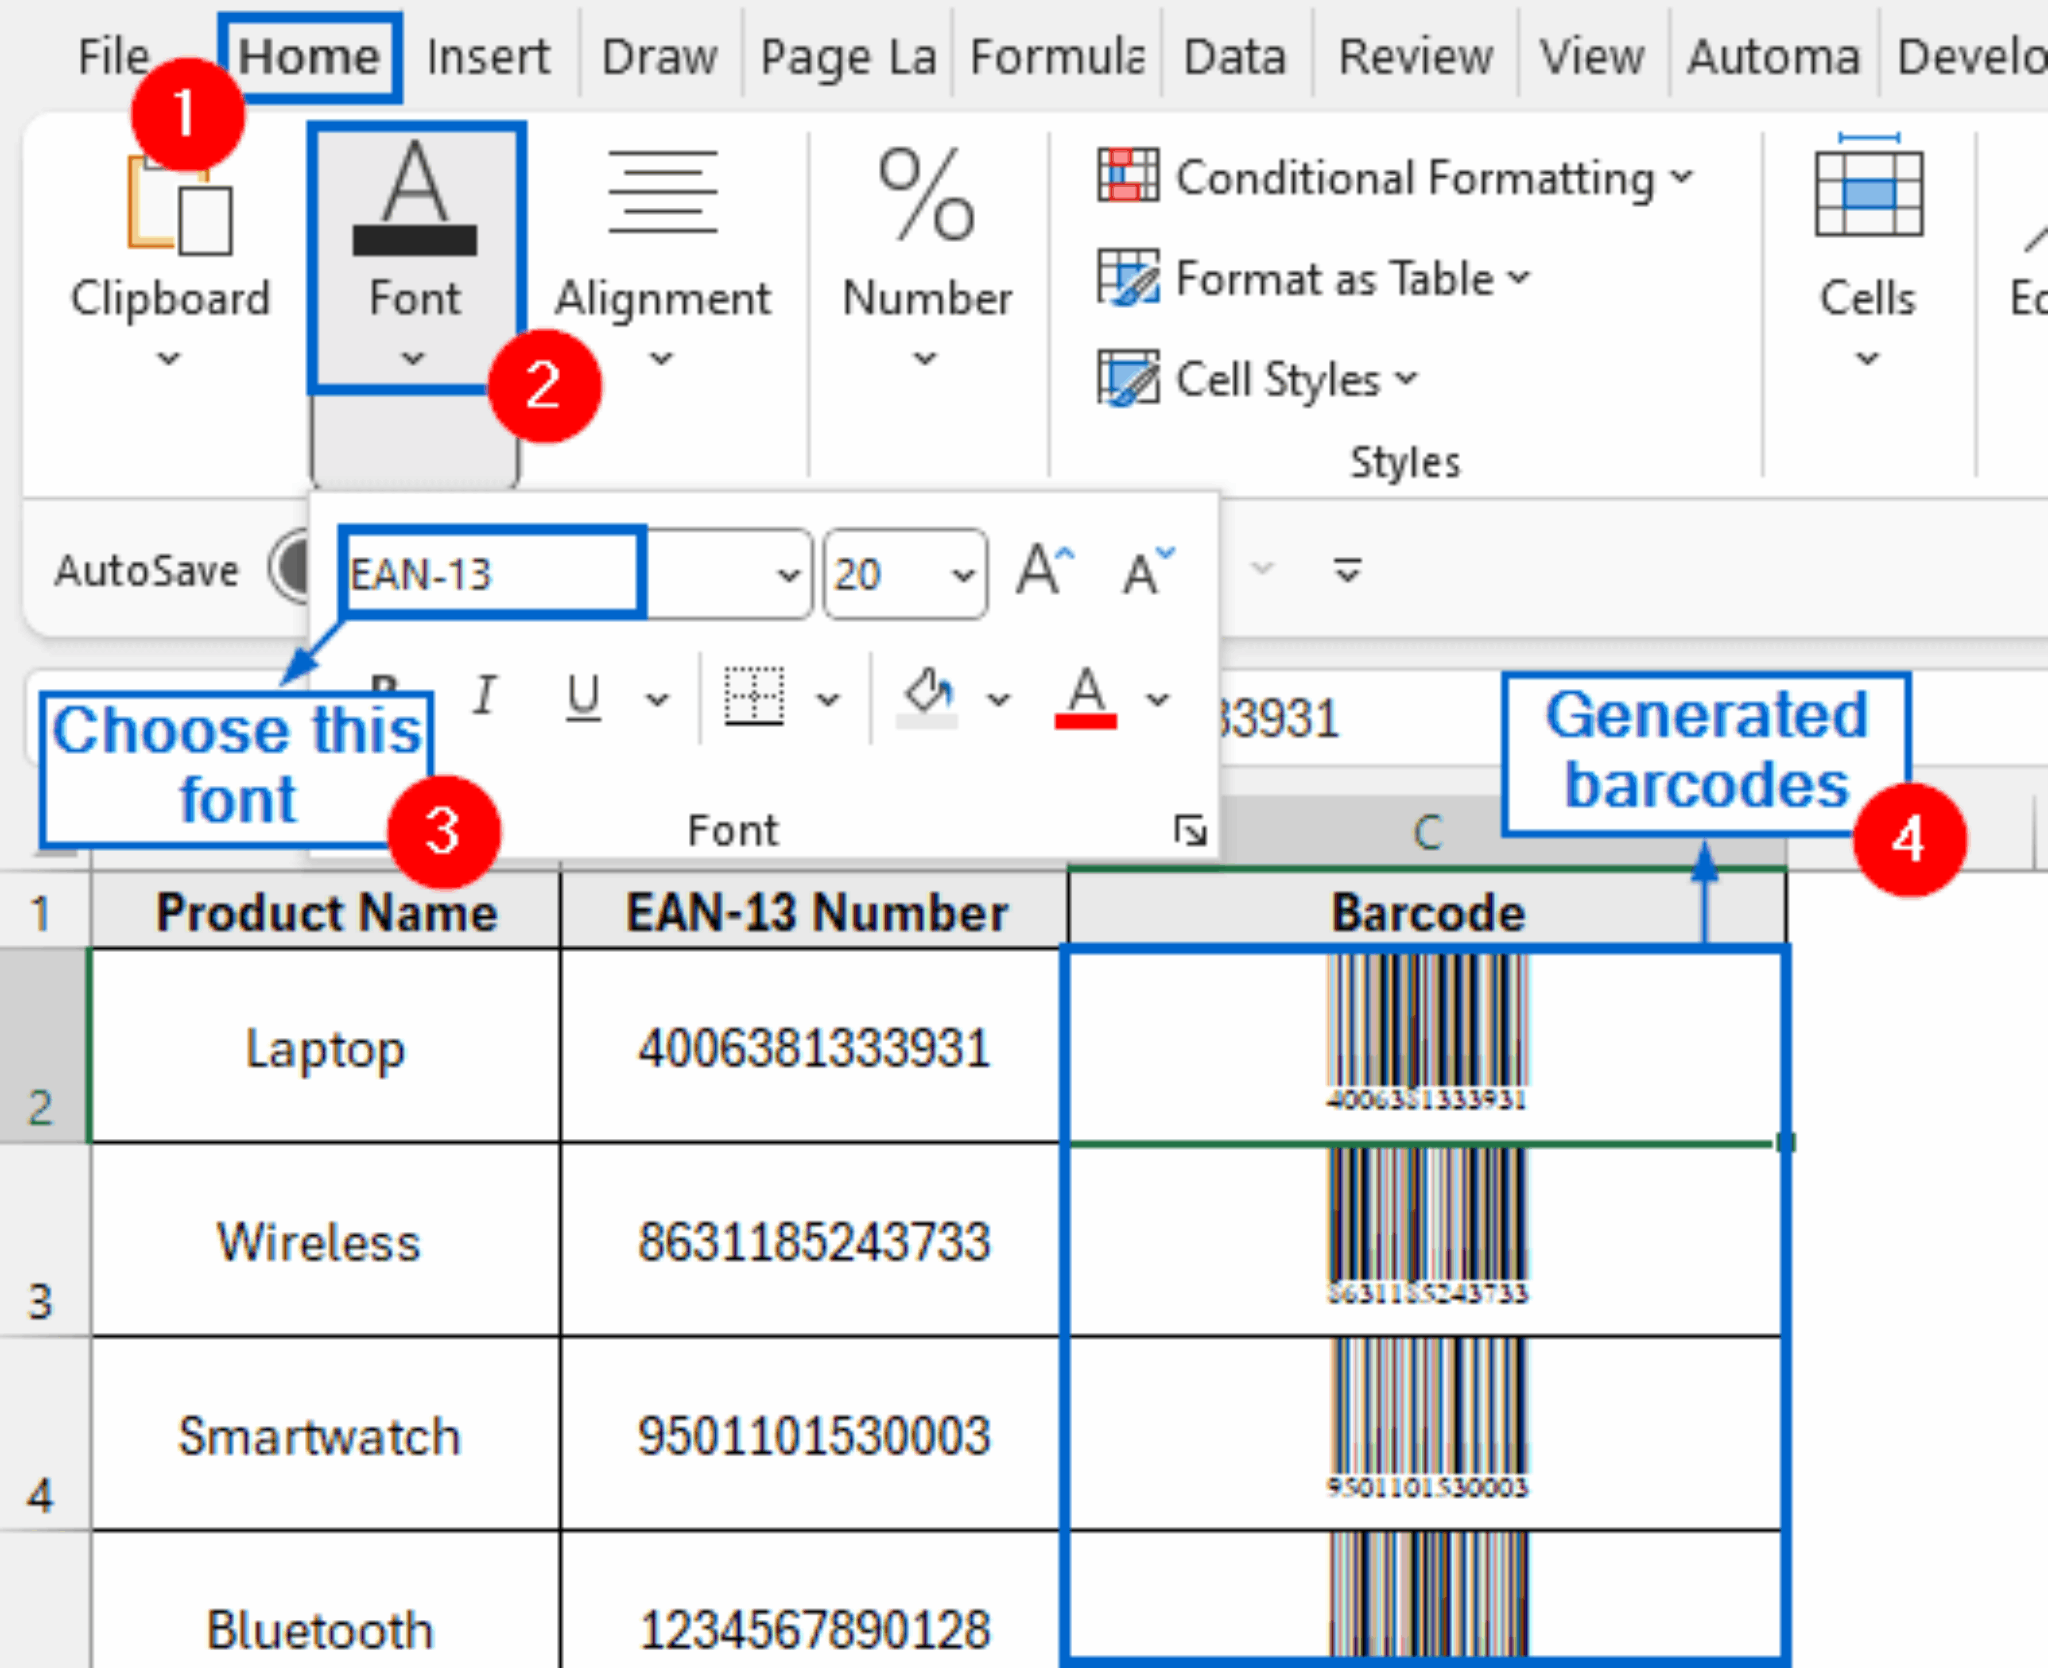2048x1668 pixels.
Task: Open the Font dialog launcher
Action: [x=1188, y=828]
